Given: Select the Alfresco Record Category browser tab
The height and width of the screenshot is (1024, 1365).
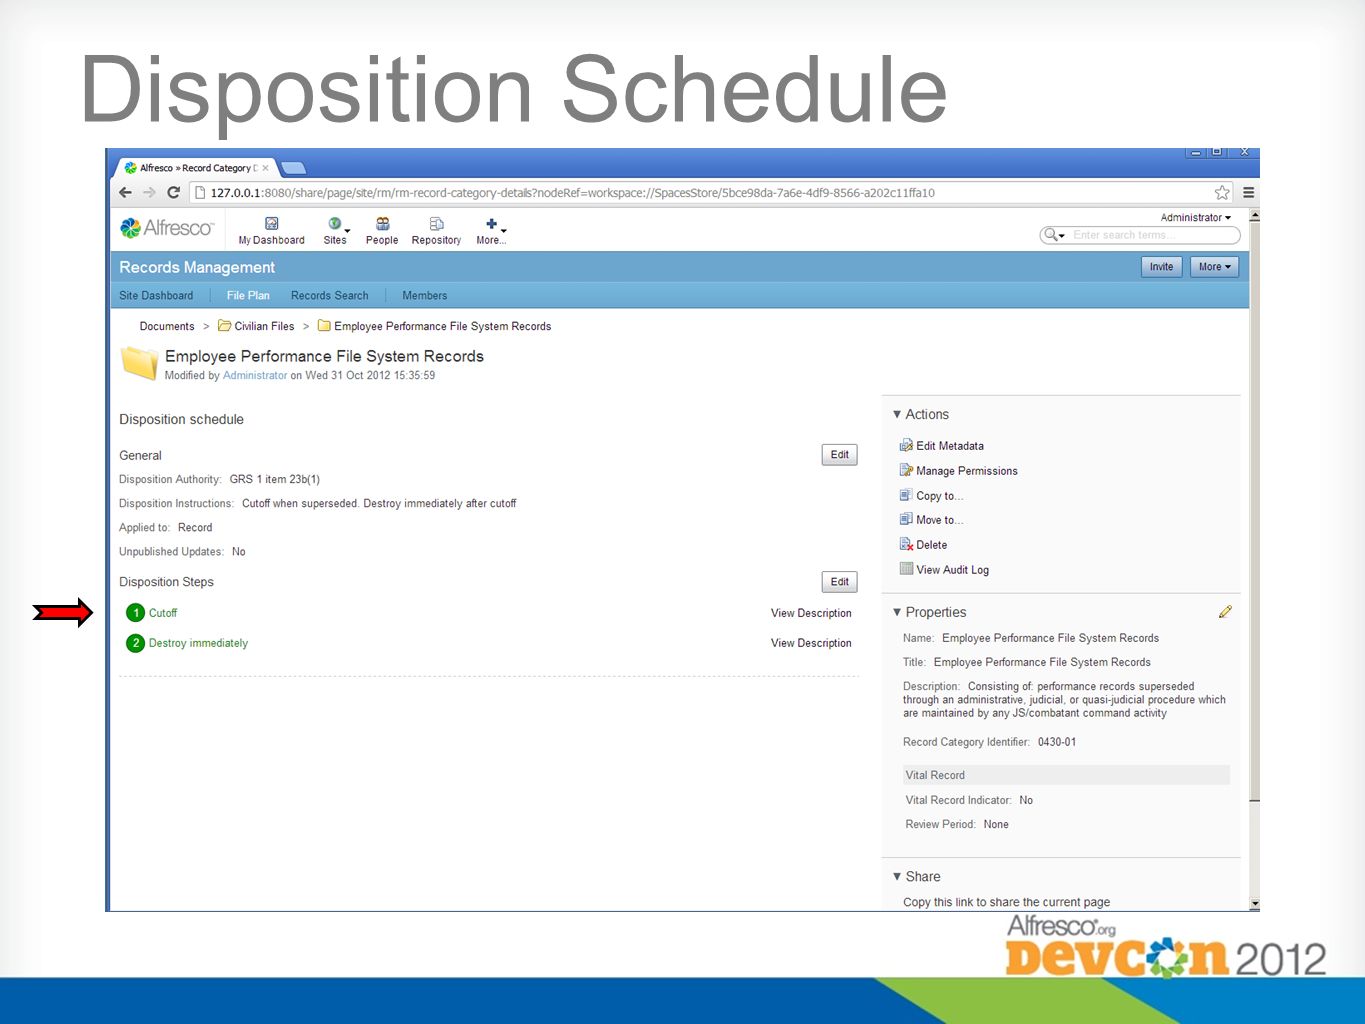Looking at the screenshot, I should point(197,168).
